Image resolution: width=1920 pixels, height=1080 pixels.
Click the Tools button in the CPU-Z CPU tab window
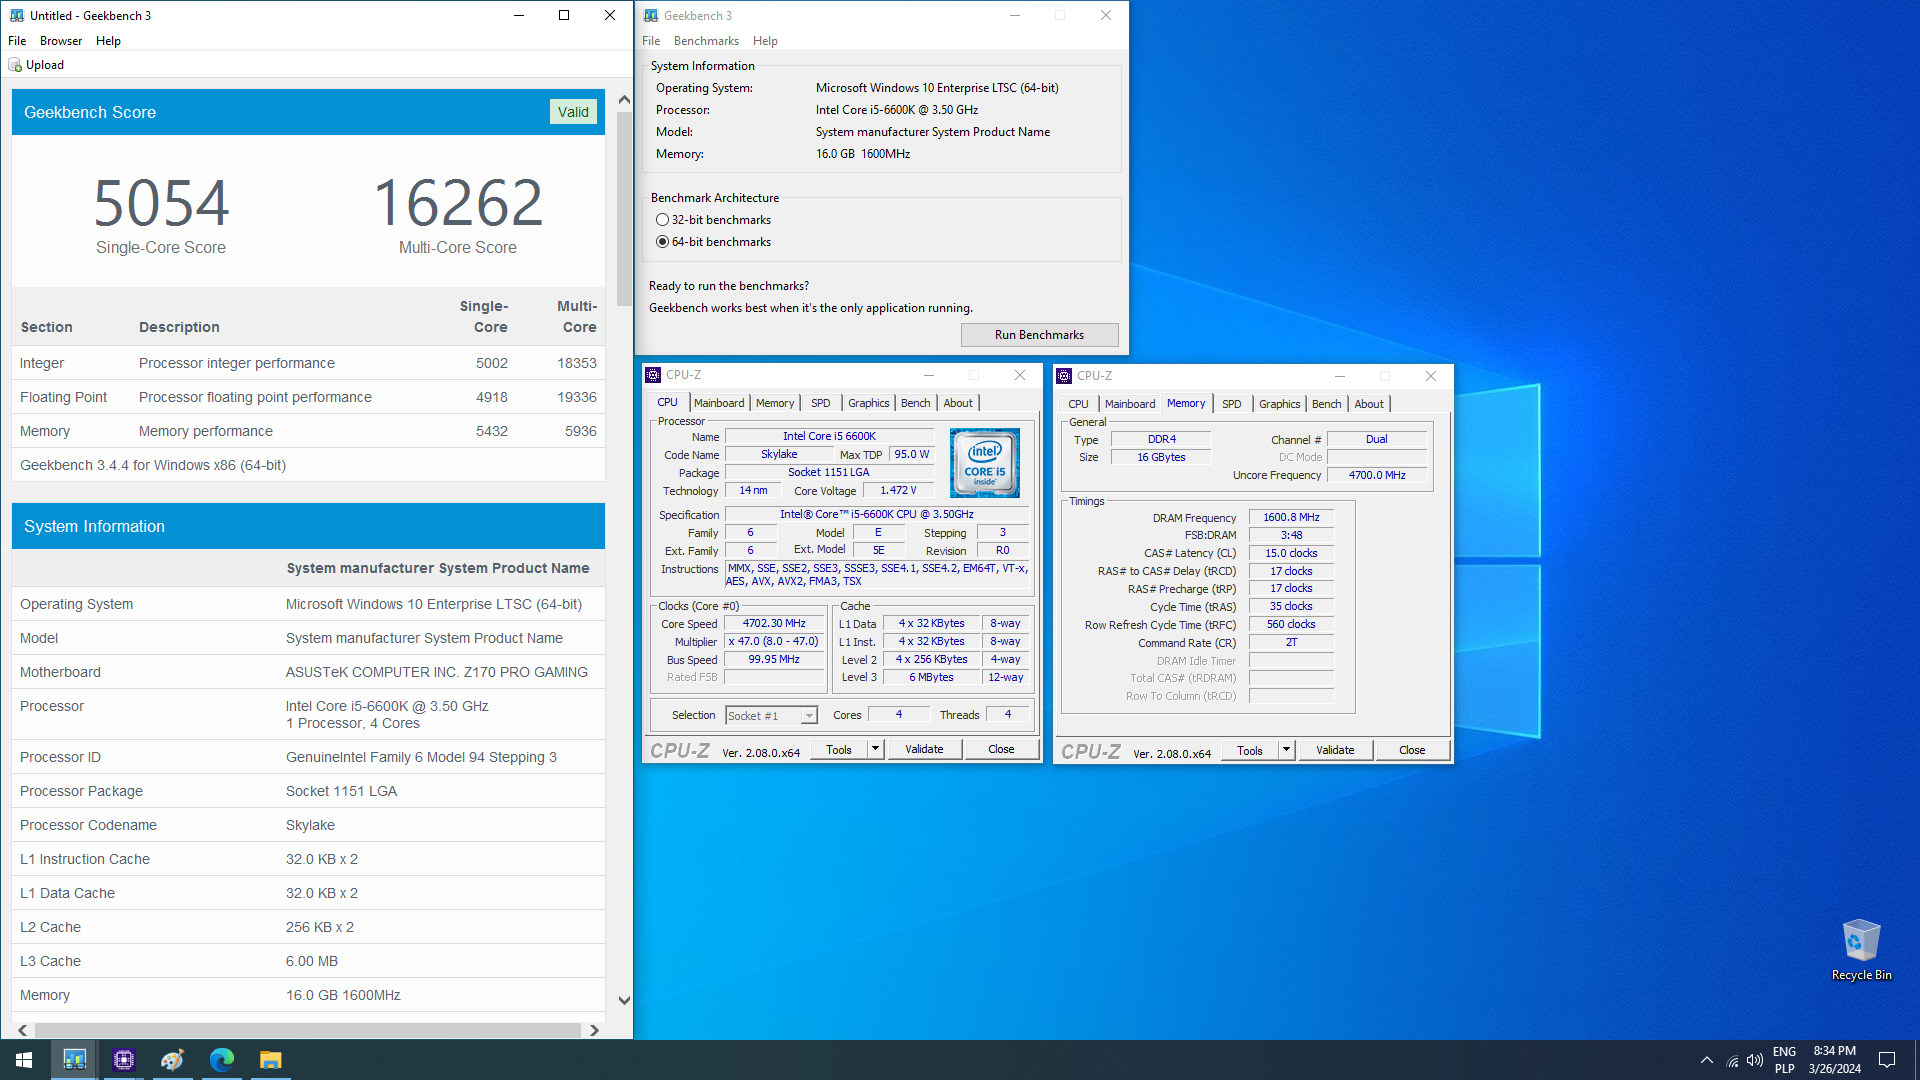coord(839,749)
